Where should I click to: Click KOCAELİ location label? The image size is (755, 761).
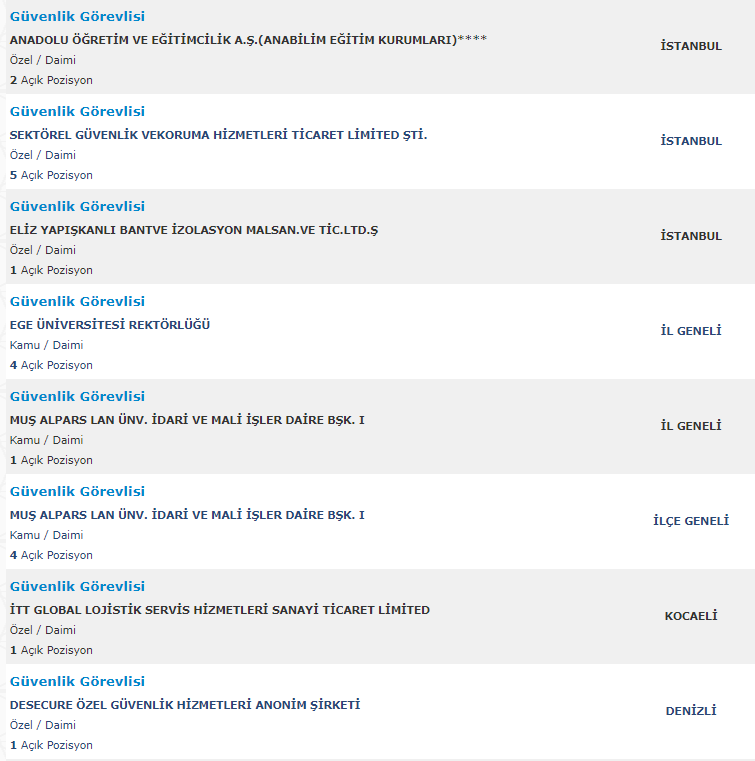coord(691,616)
